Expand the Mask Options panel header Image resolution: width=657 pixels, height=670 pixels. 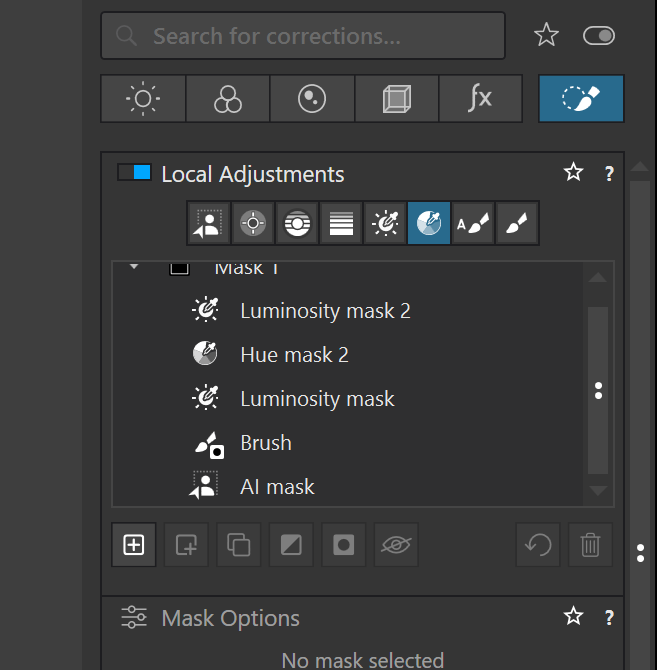coord(230,618)
